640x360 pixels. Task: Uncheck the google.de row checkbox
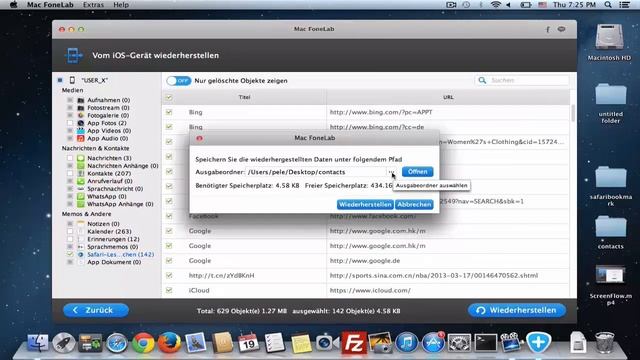point(169,260)
